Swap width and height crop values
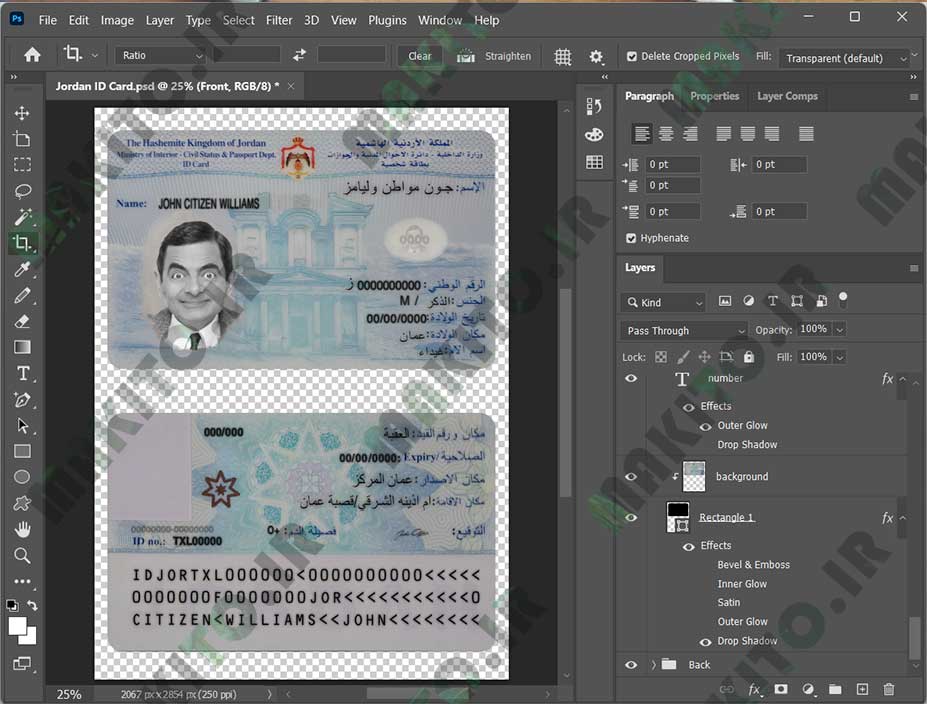This screenshot has height=704, width=927. (299, 55)
